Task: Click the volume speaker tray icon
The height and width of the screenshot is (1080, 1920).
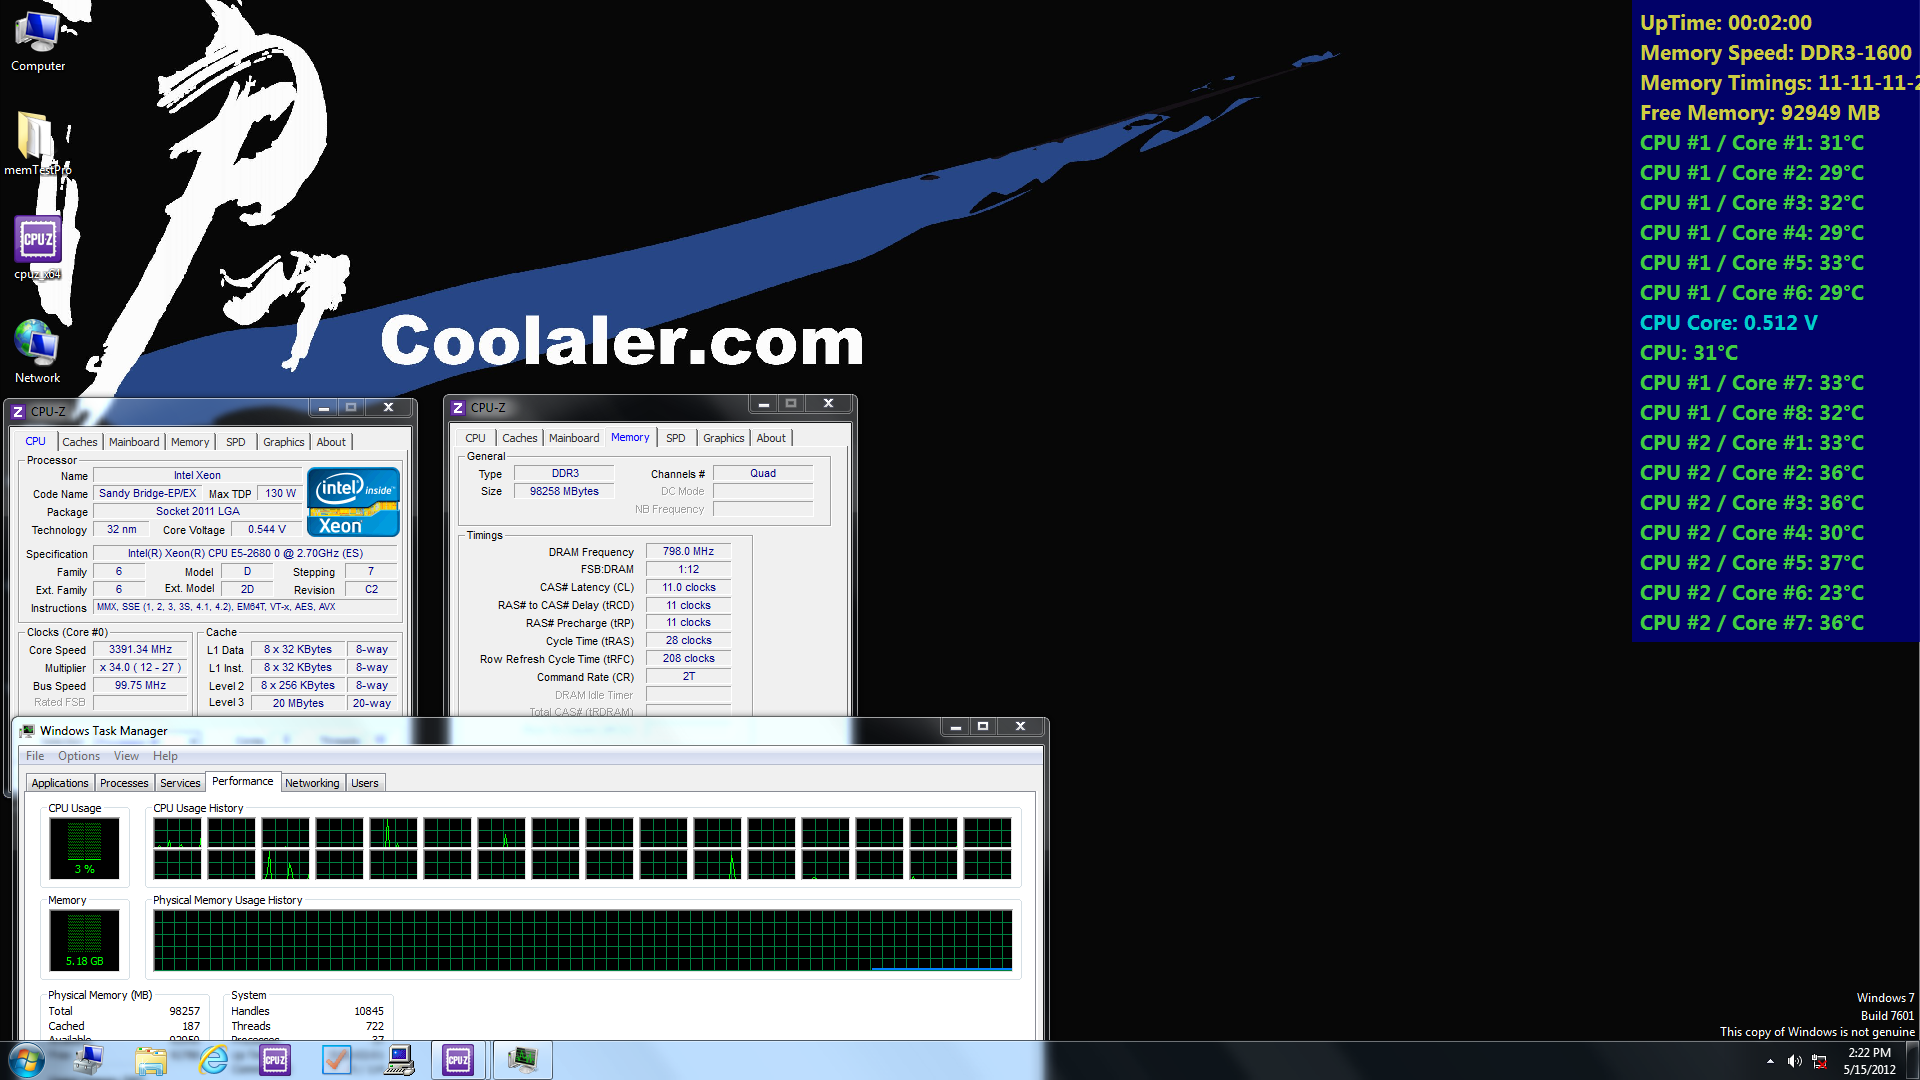Action: tap(1795, 1061)
